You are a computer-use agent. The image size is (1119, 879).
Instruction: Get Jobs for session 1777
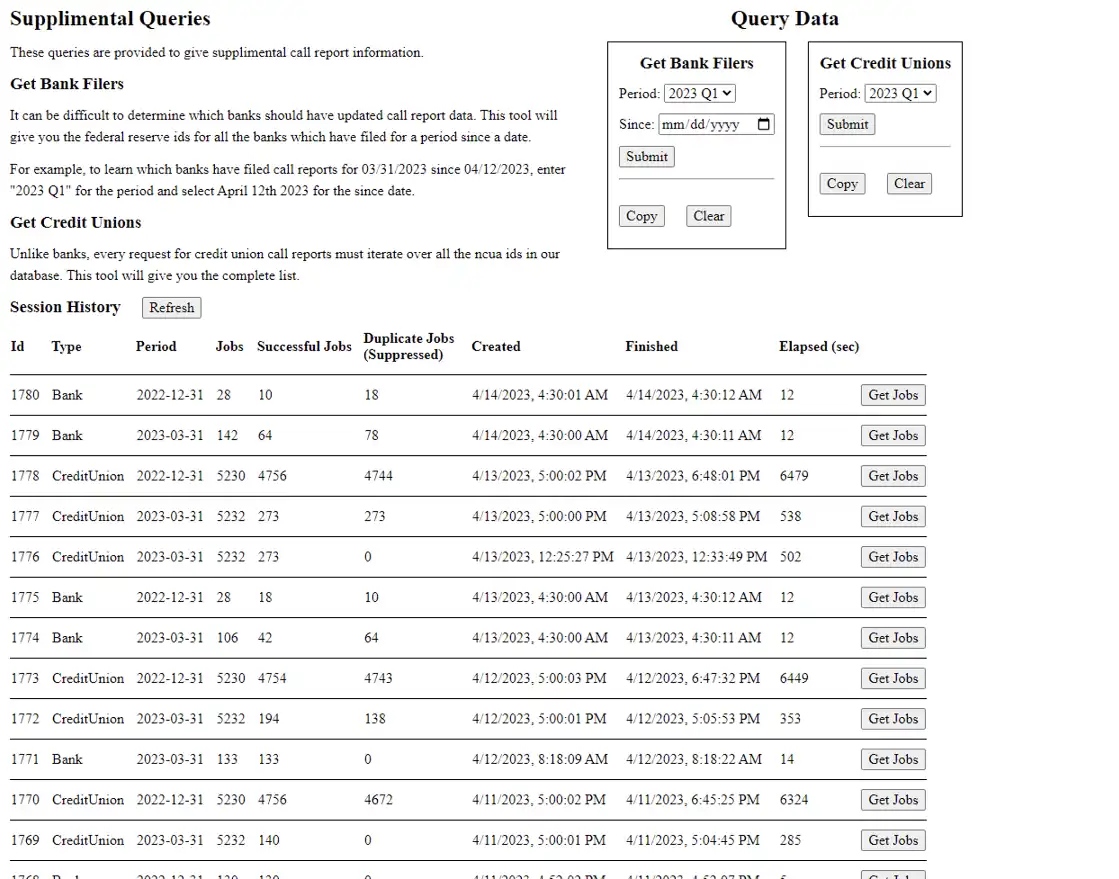click(x=893, y=517)
